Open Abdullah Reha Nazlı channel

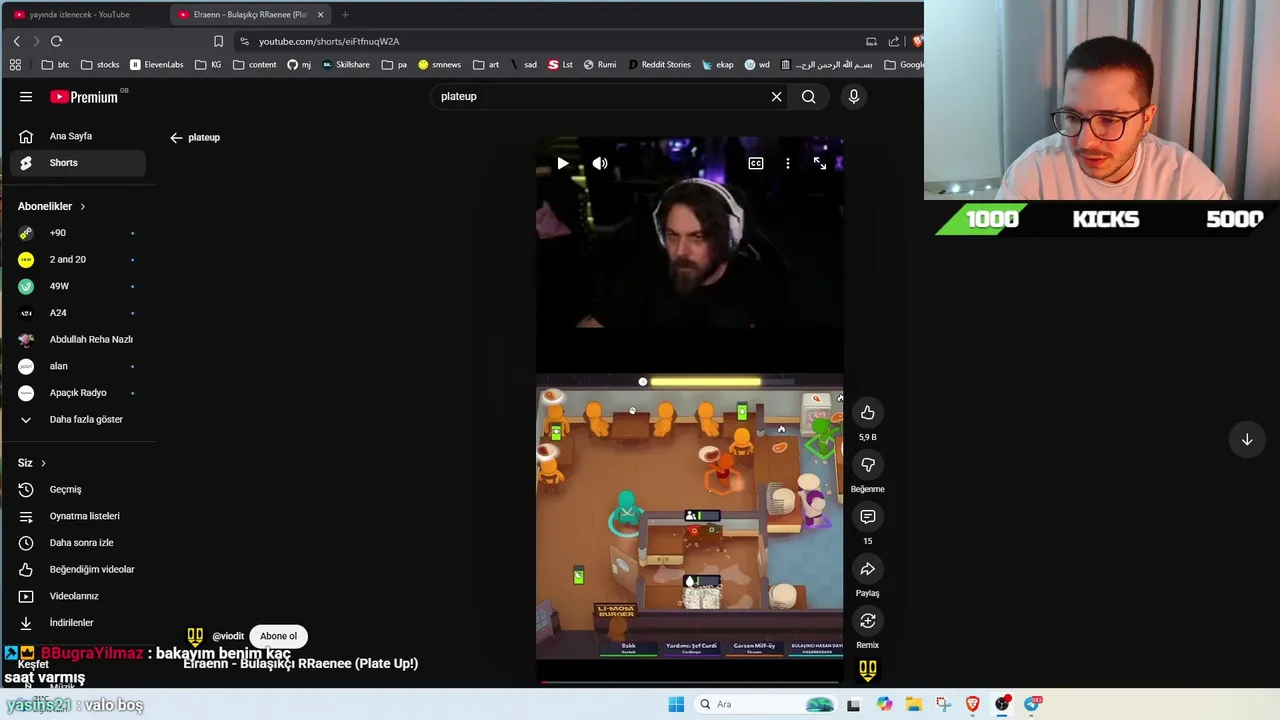[x=78, y=339]
